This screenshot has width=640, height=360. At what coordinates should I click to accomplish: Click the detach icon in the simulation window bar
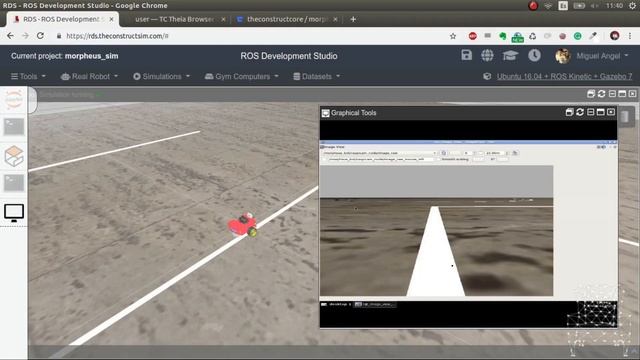pos(591,94)
